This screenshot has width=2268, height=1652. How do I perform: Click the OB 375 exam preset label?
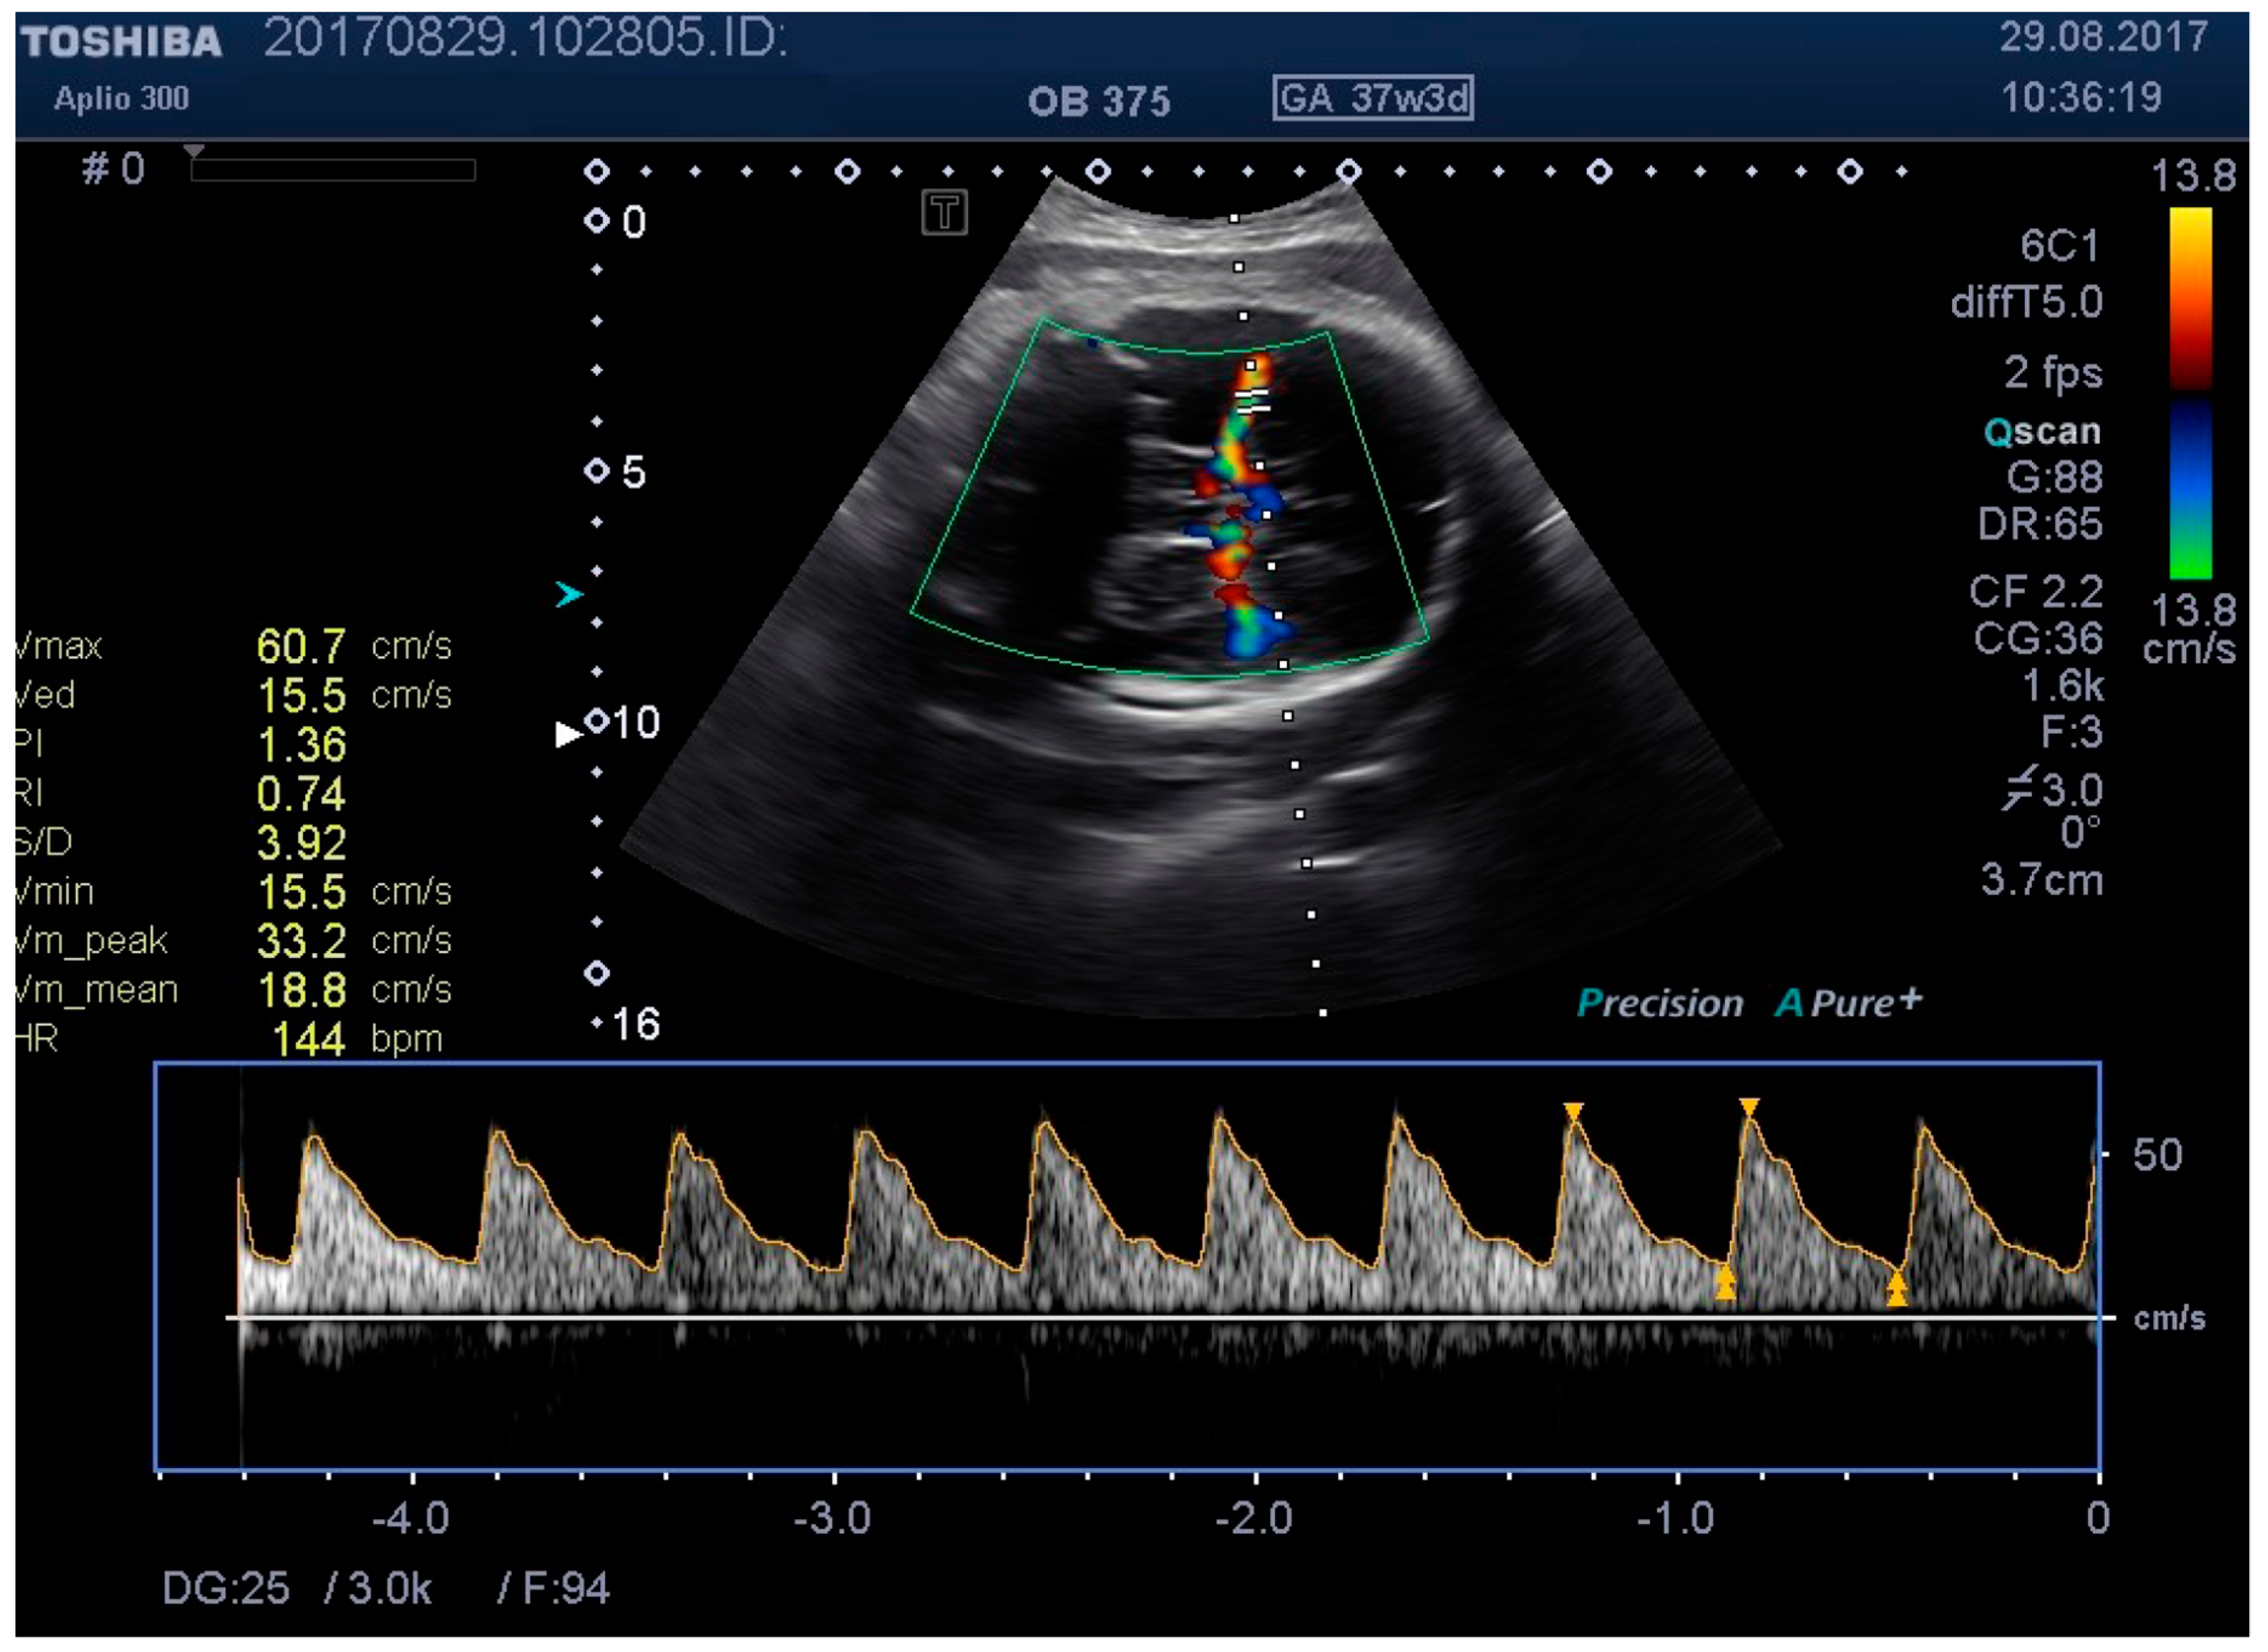pos(1098,101)
